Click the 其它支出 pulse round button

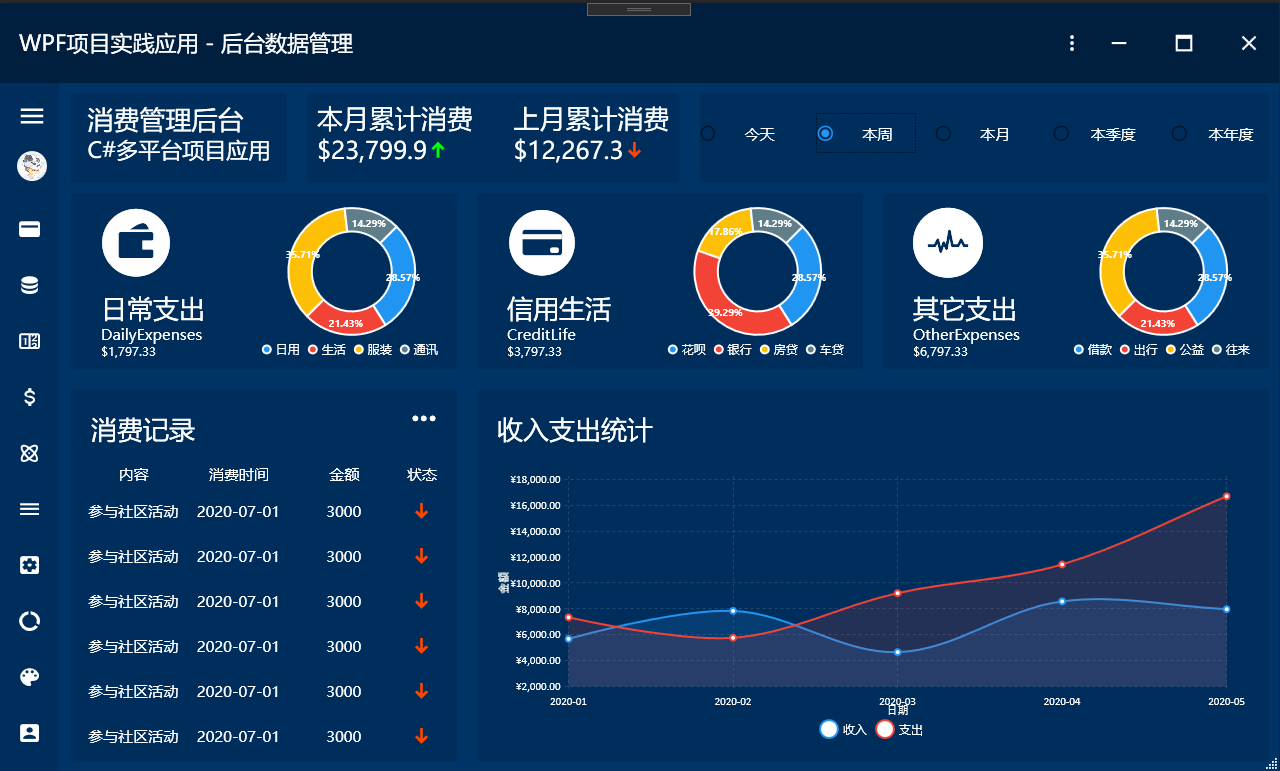947,242
